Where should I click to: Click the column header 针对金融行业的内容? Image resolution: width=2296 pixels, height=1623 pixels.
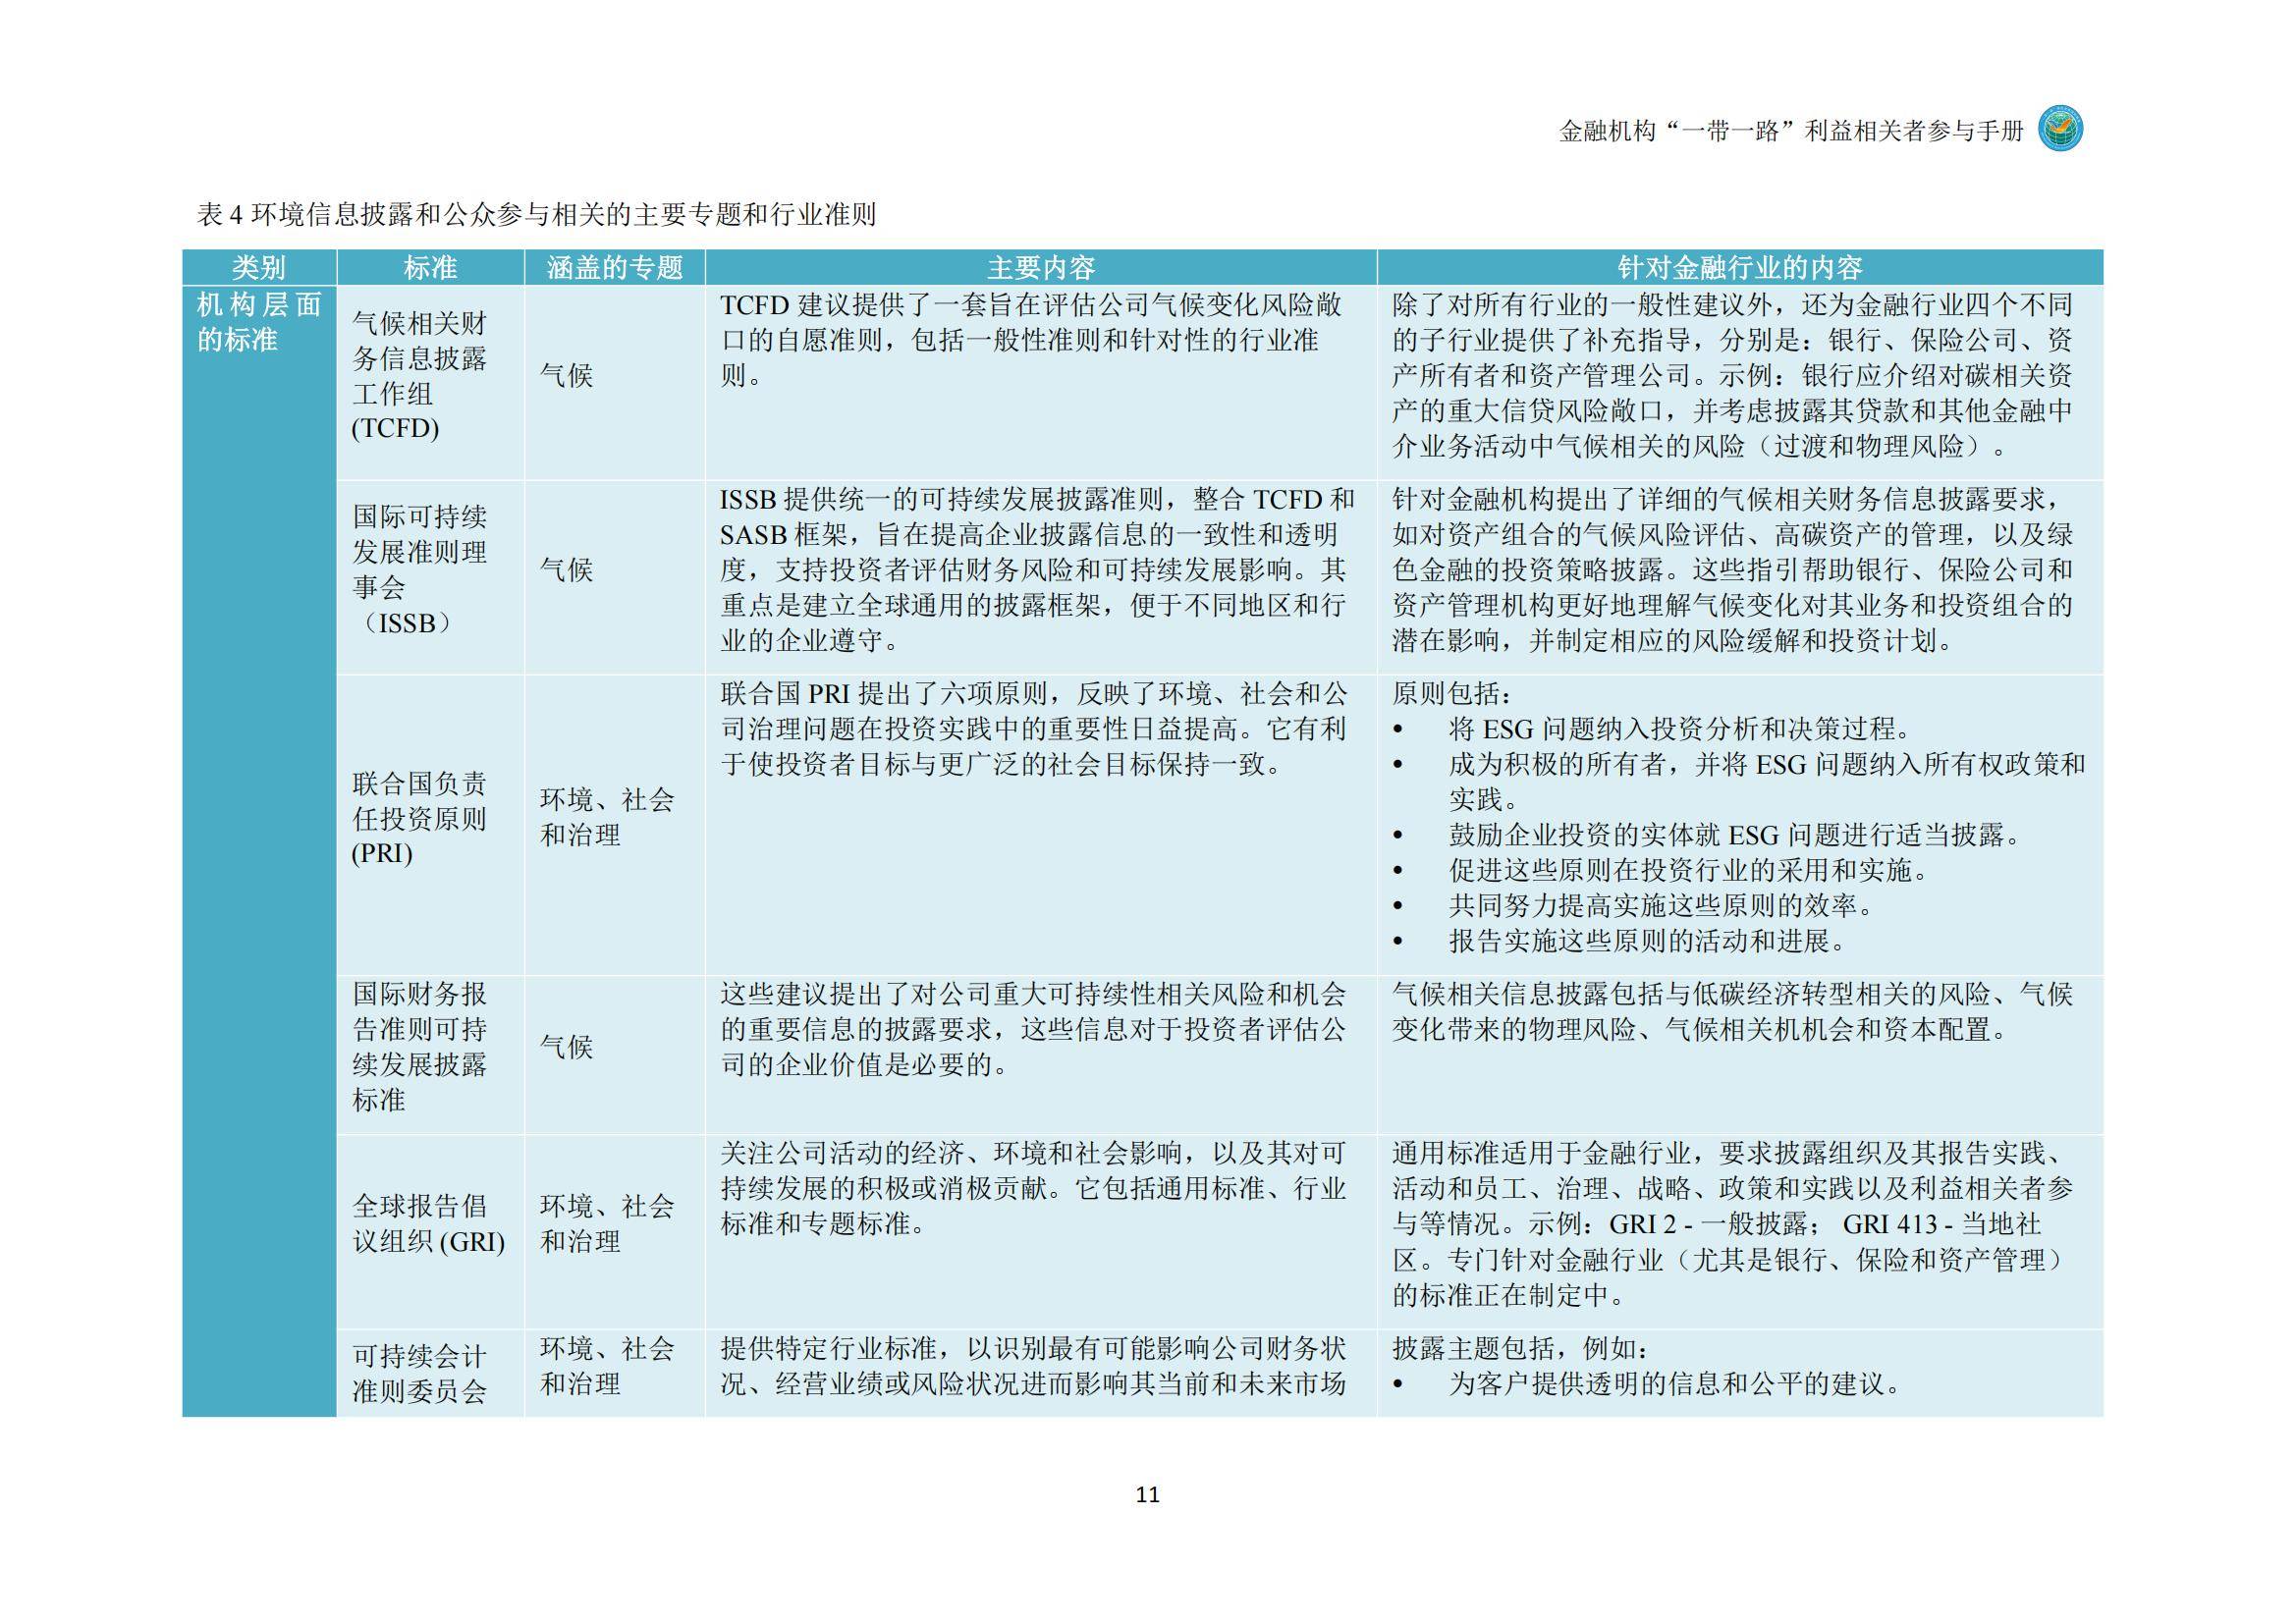[1740, 268]
